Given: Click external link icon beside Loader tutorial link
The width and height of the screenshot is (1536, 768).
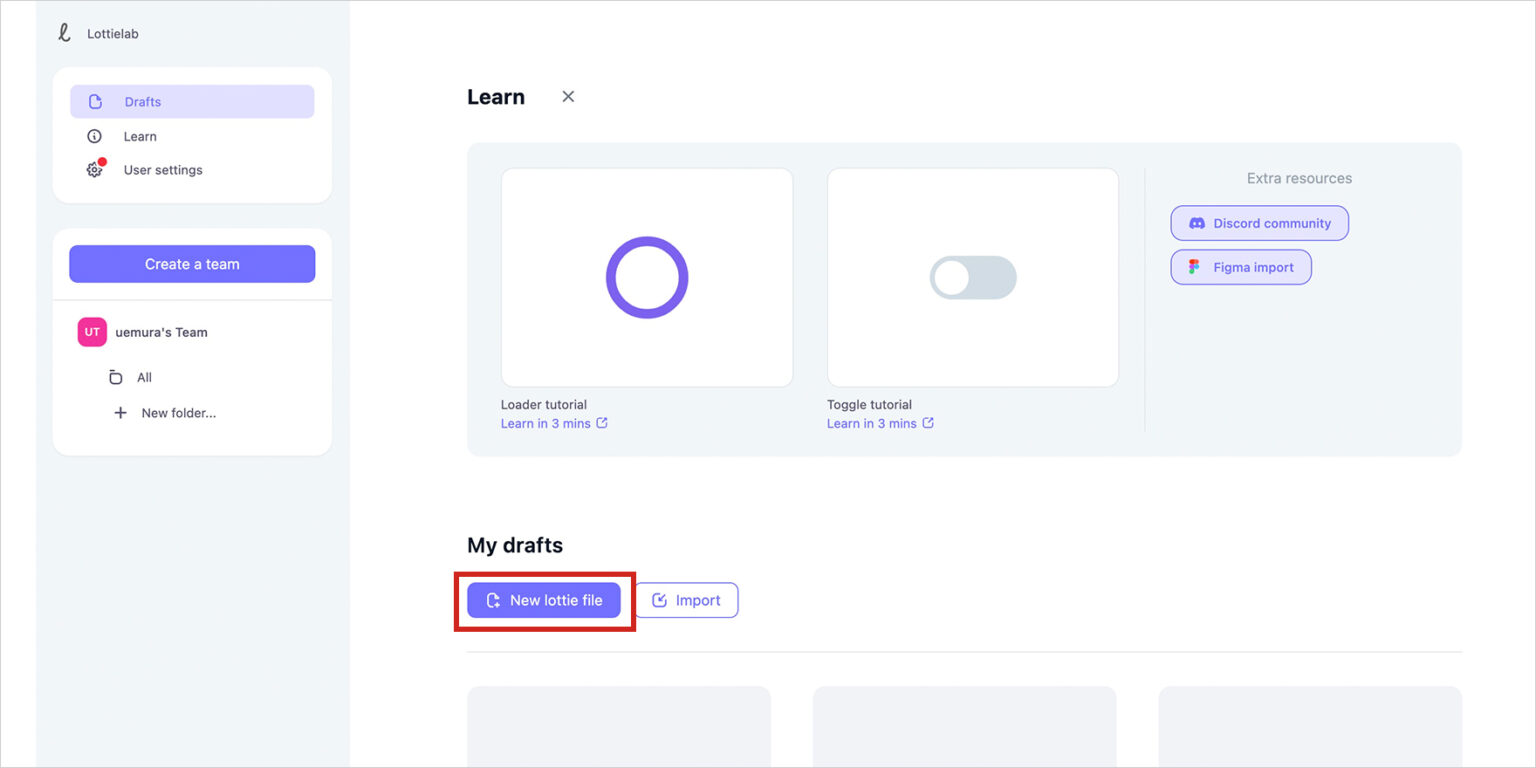Looking at the screenshot, I should tap(602, 423).
